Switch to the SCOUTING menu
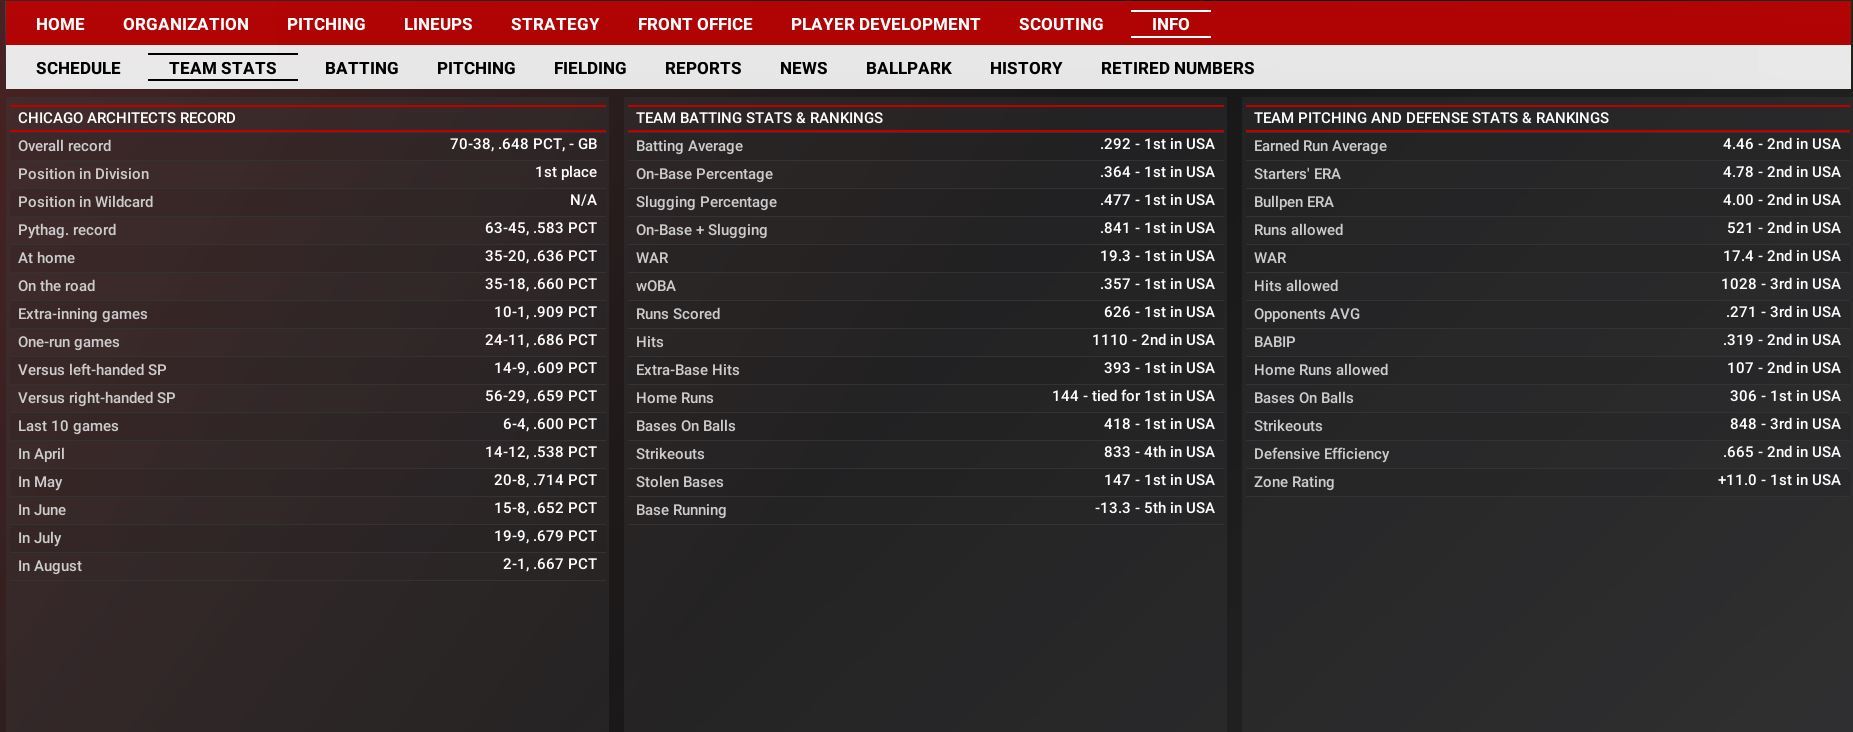 click(1061, 24)
